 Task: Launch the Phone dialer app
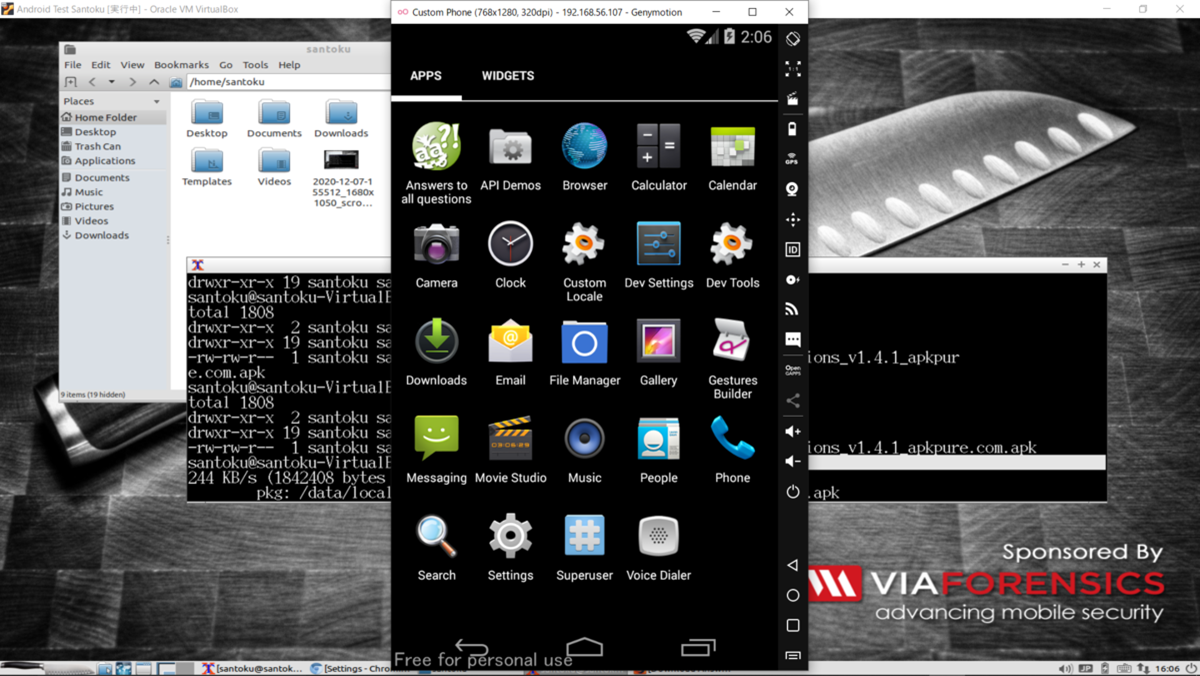(732, 450)
